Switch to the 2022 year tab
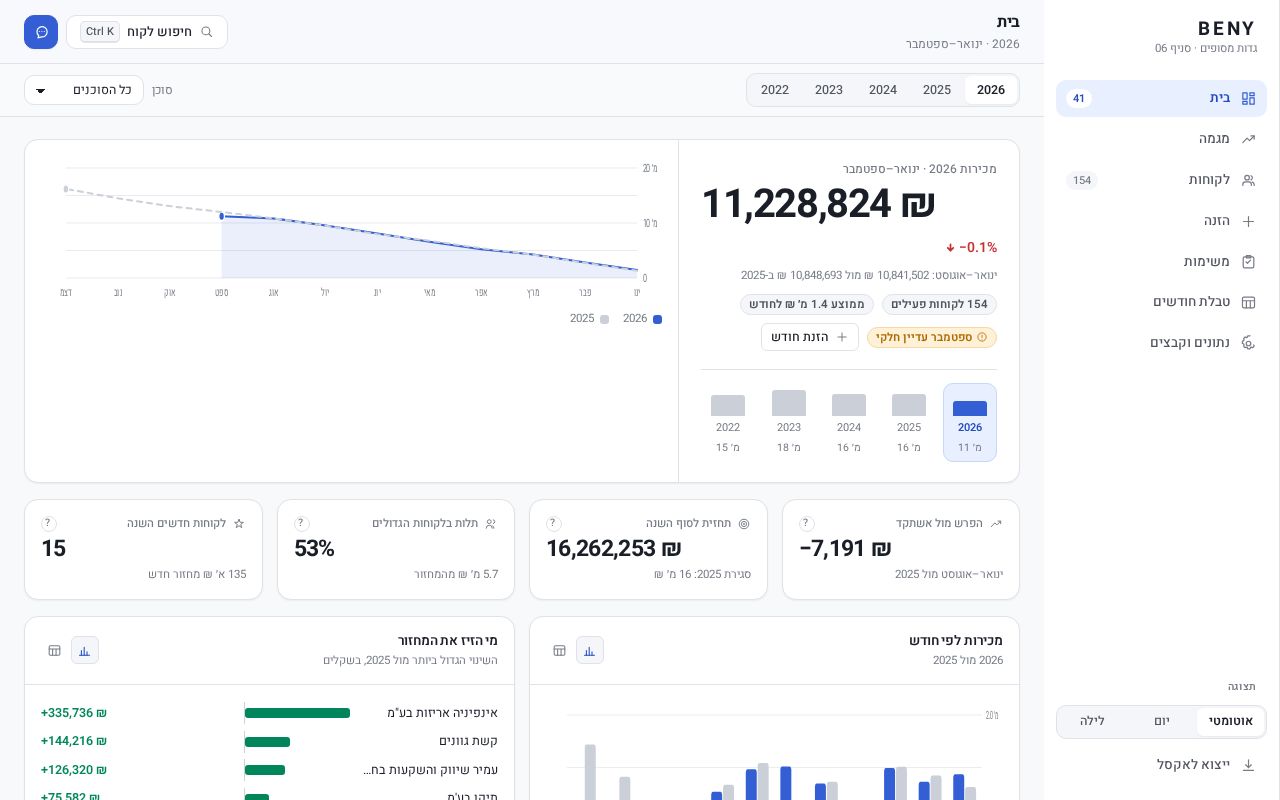The image size is (1280, 800). (775, 90)
